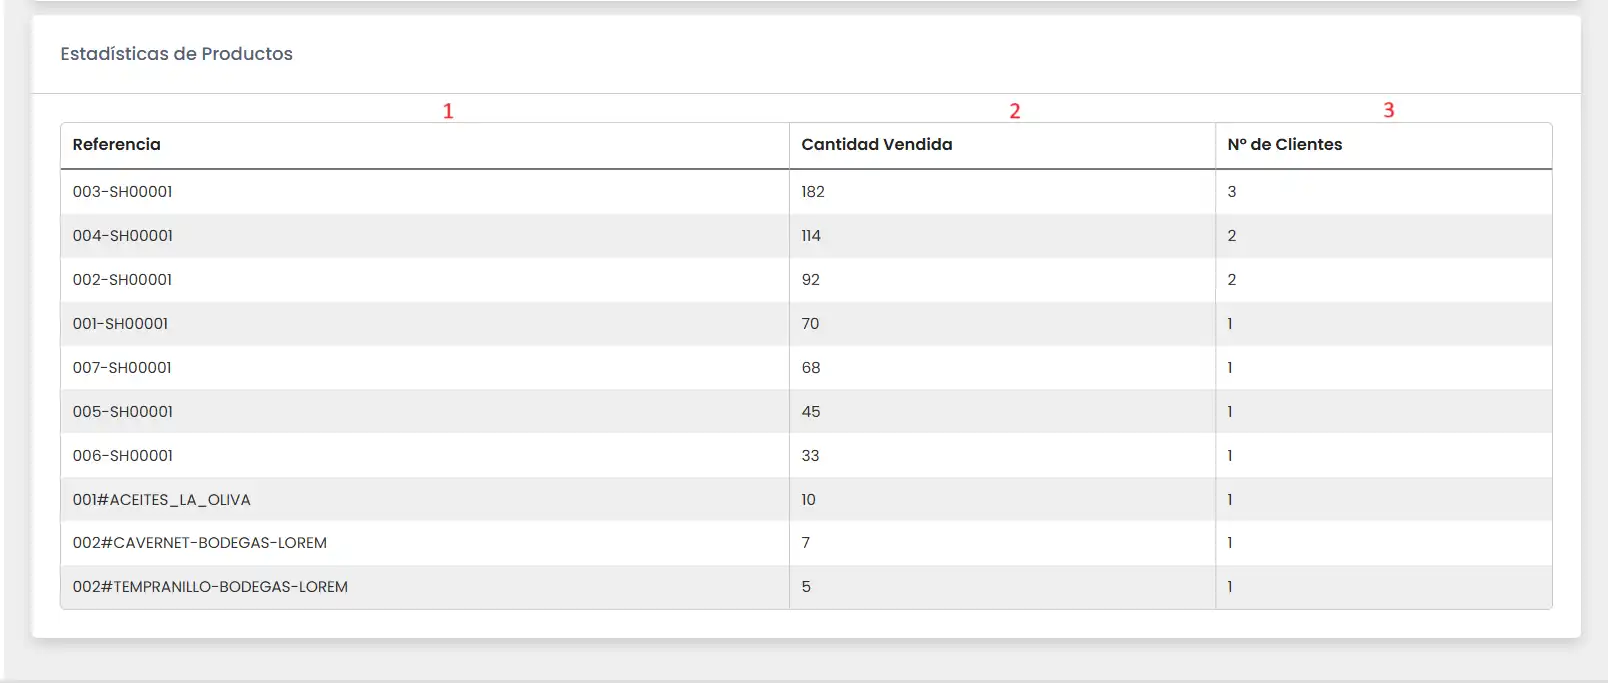Select the Nº de Clientes column header
The width and height of the screenshot is (1608, 683).
(x=1284, y=145)
